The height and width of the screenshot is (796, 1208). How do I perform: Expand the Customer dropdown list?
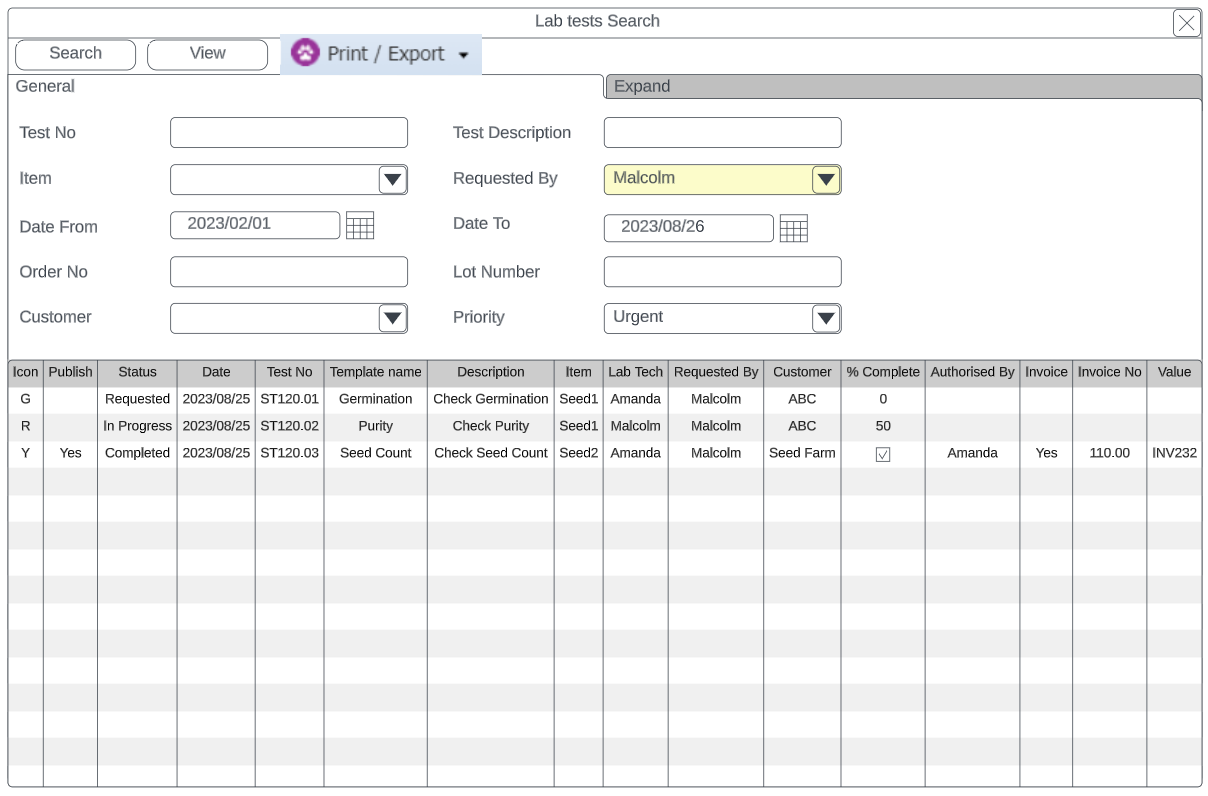point(393,318)
